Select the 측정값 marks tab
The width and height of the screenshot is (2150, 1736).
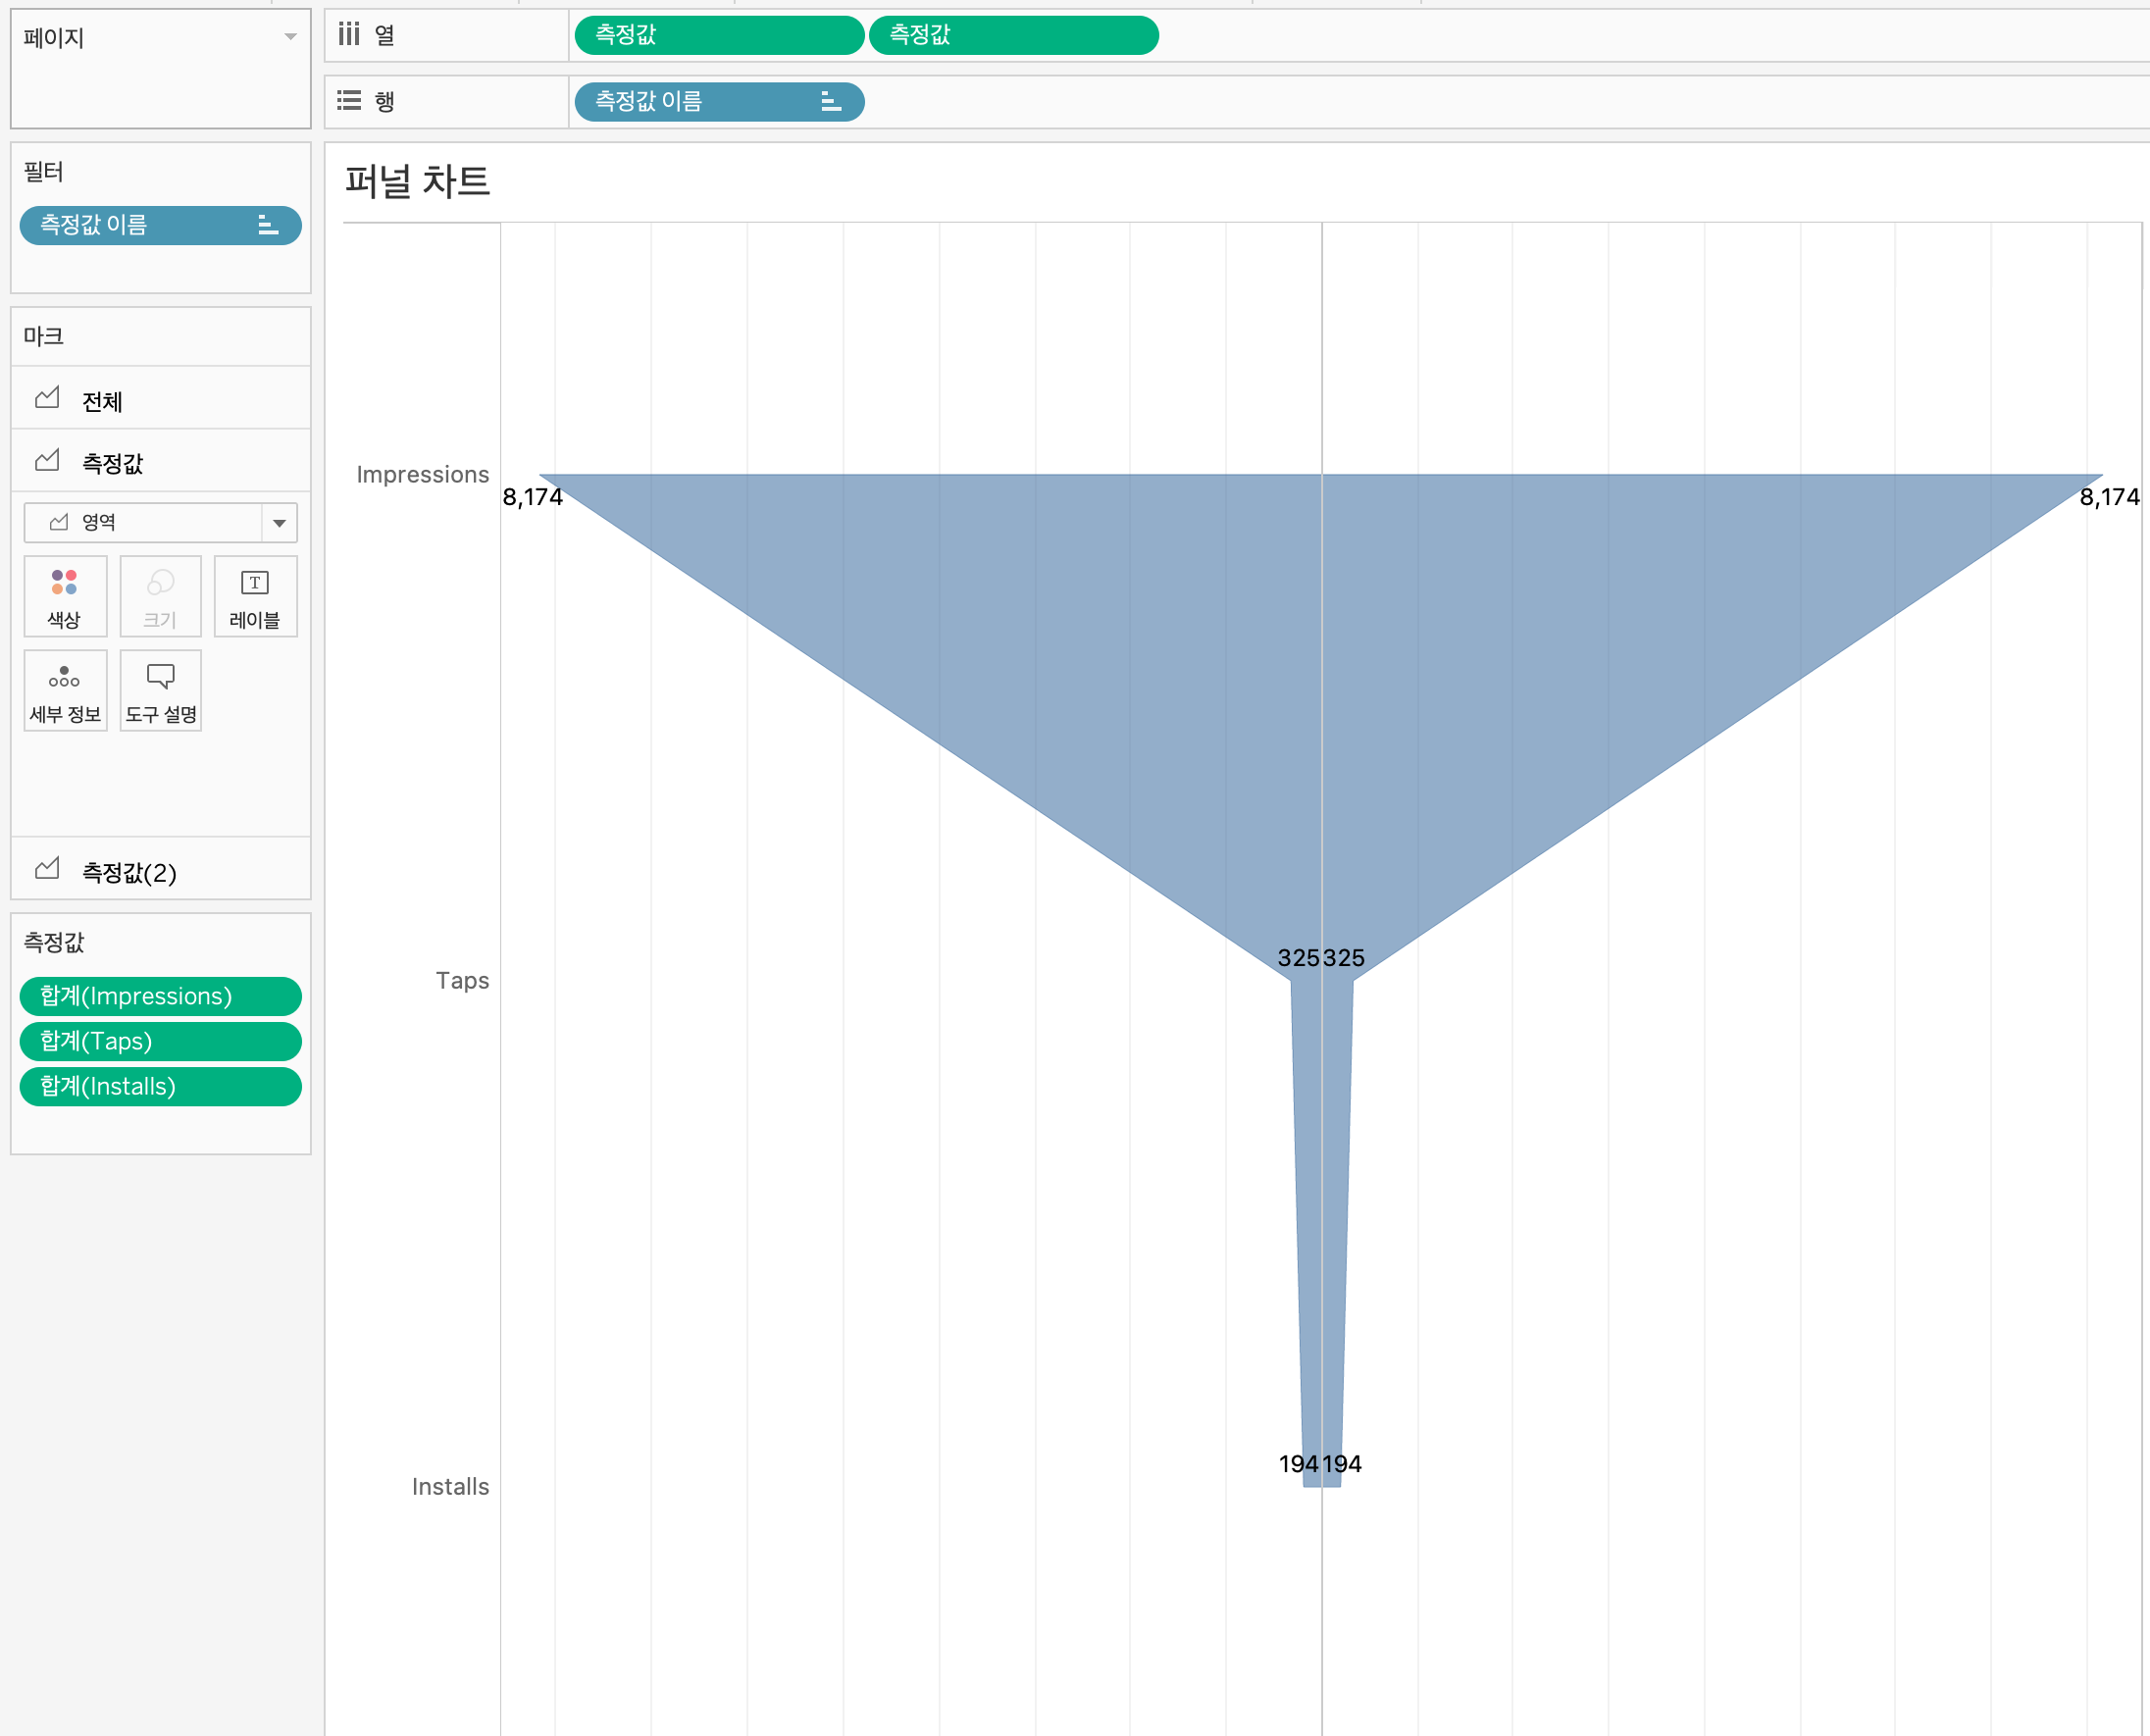[x=112, y=462]
